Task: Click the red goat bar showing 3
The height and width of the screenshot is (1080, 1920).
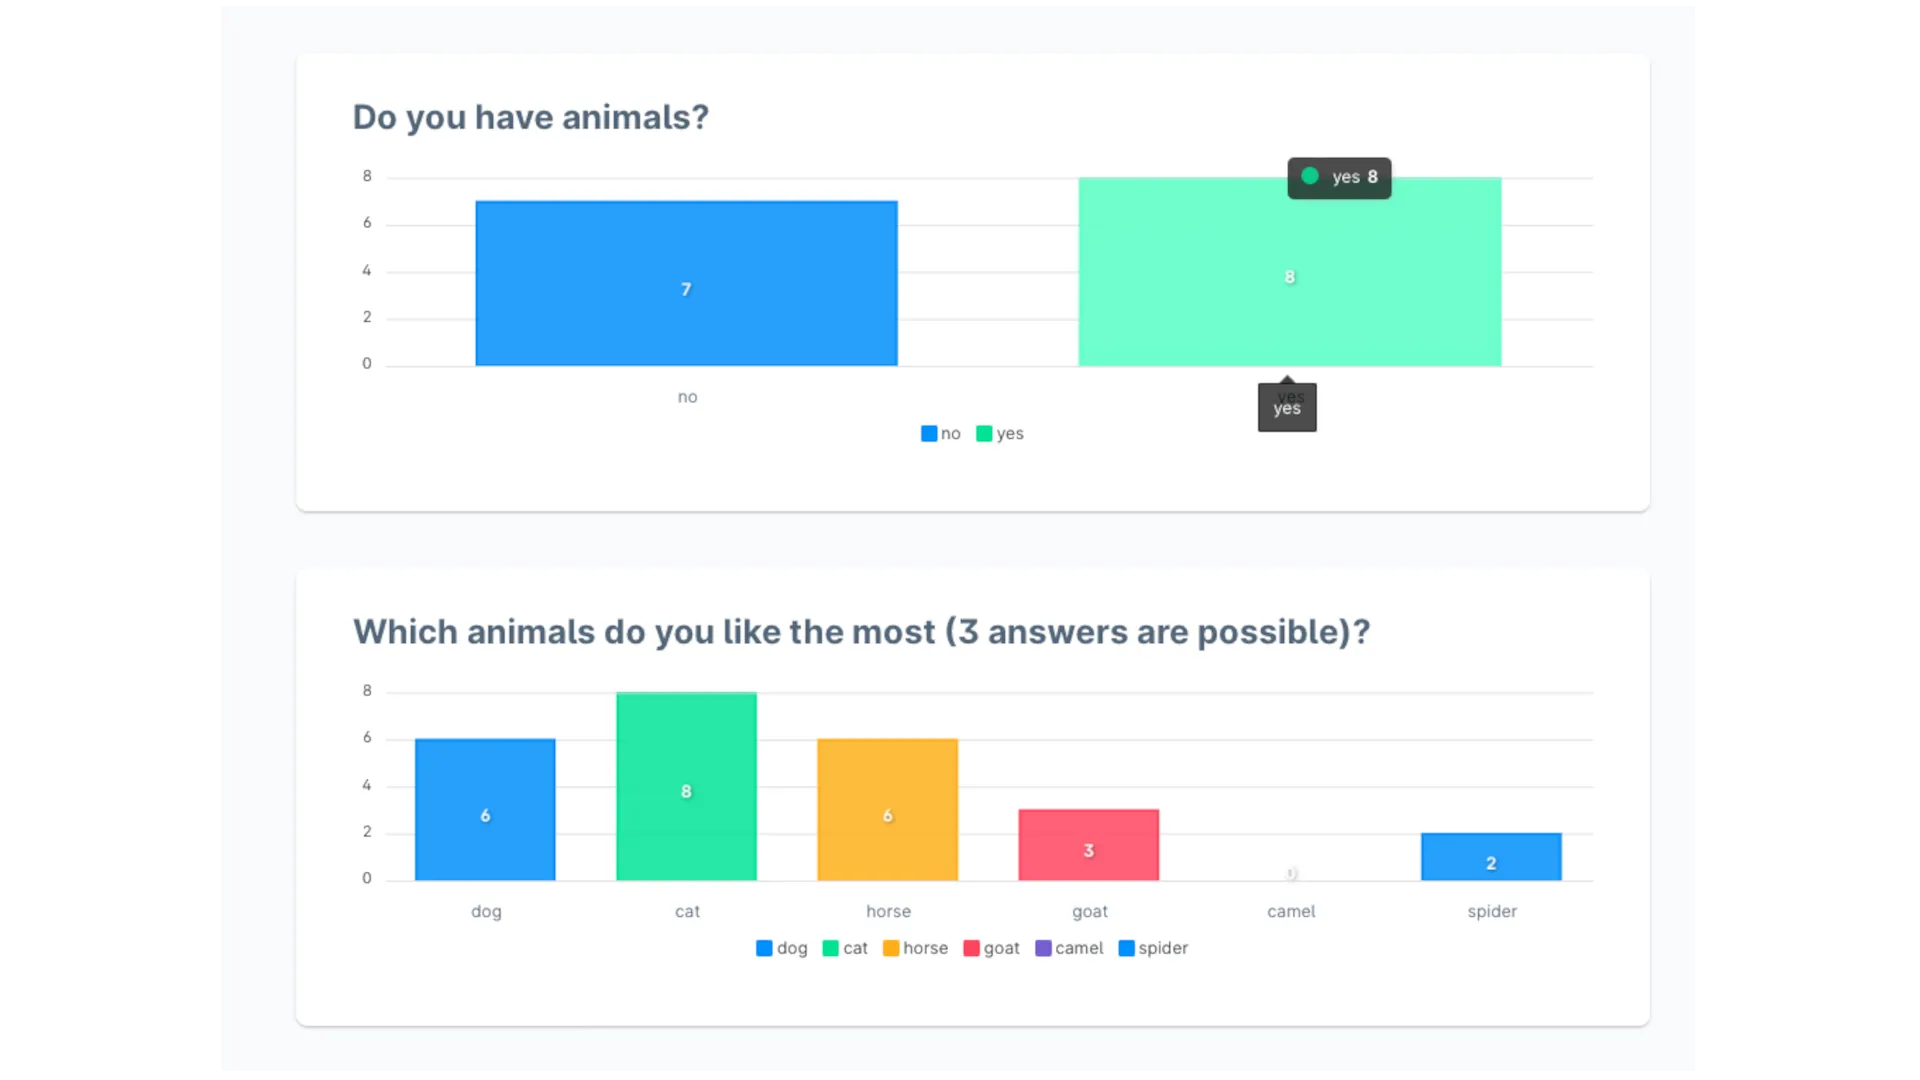Action: point(1088,844)
